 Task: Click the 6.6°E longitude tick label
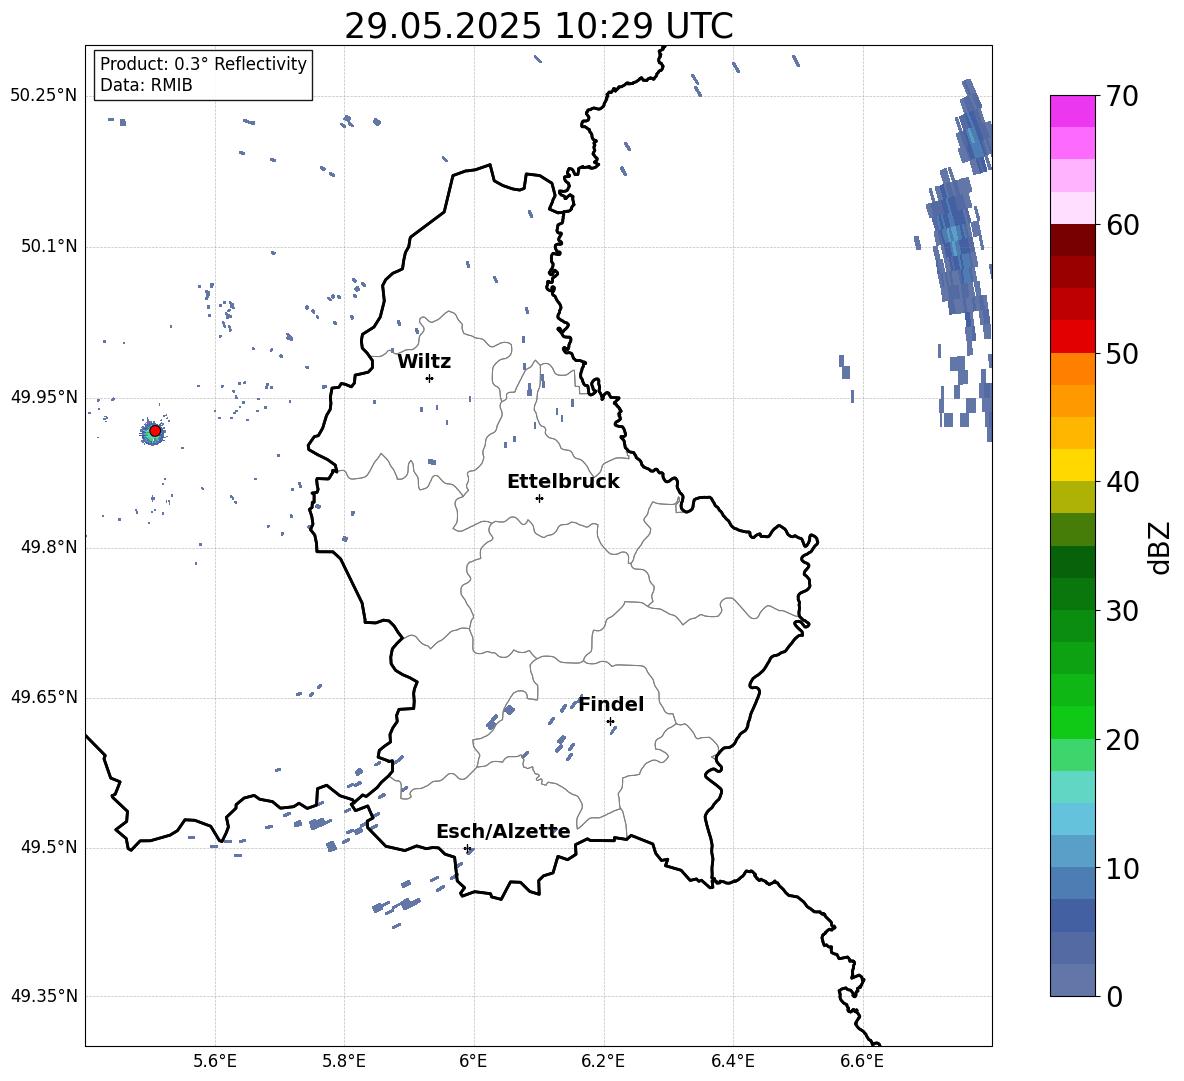click(x=862, y=1062)
